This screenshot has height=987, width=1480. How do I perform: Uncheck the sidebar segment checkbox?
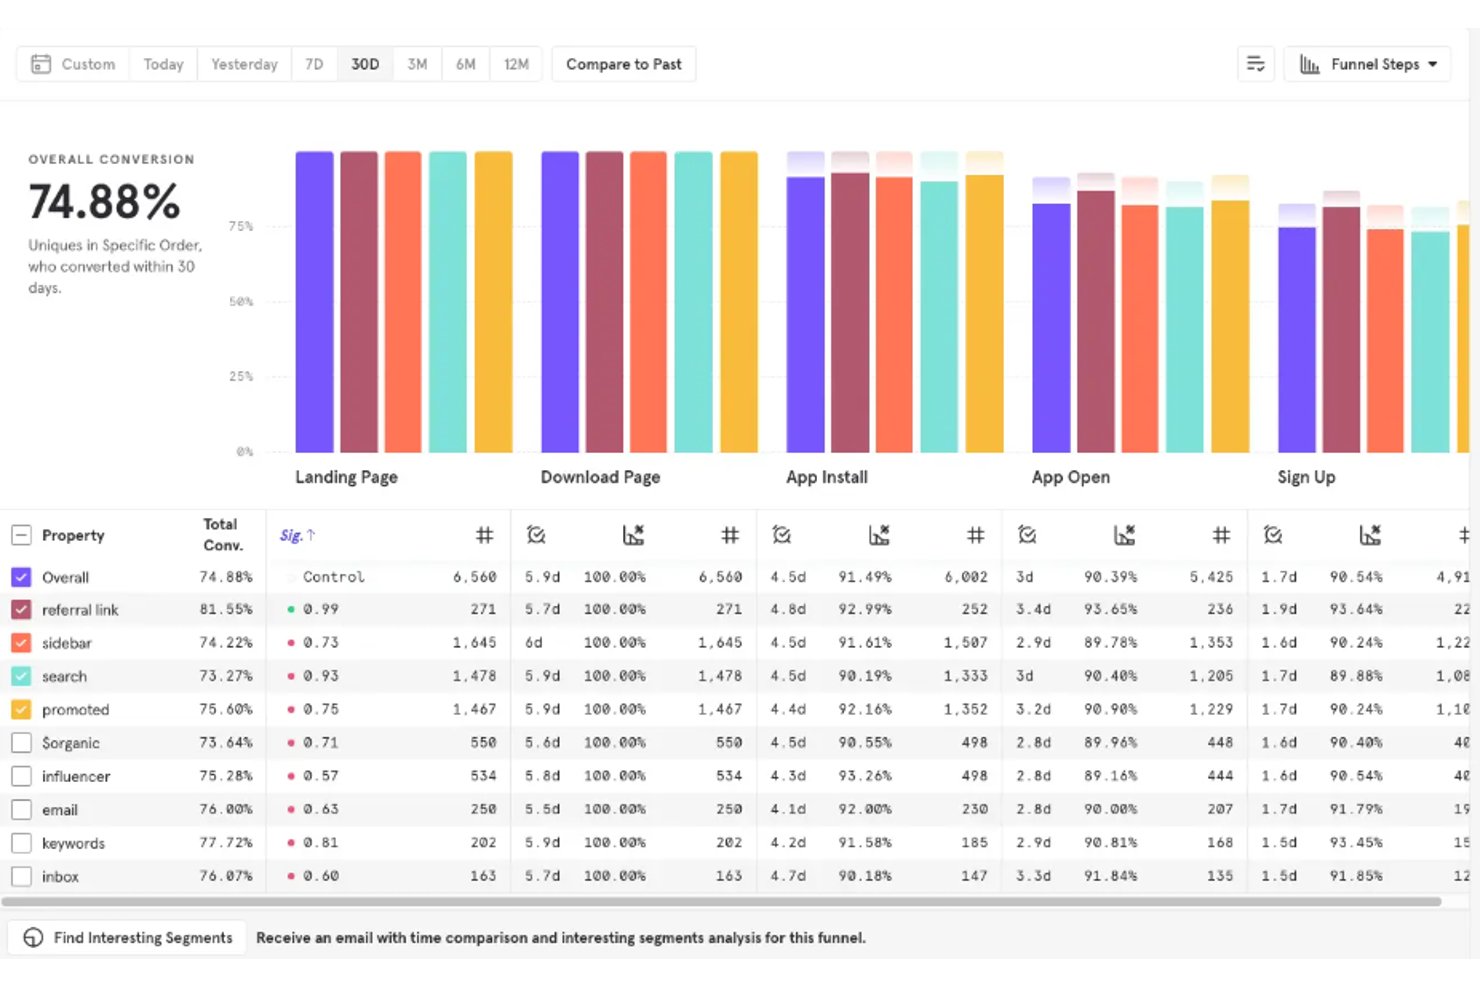point(21,643)
